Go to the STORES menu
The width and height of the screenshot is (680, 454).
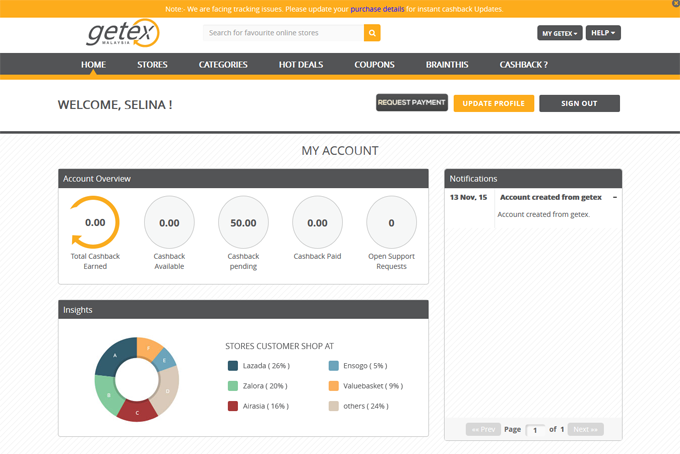pyautogui.click(x=152, y=65)
